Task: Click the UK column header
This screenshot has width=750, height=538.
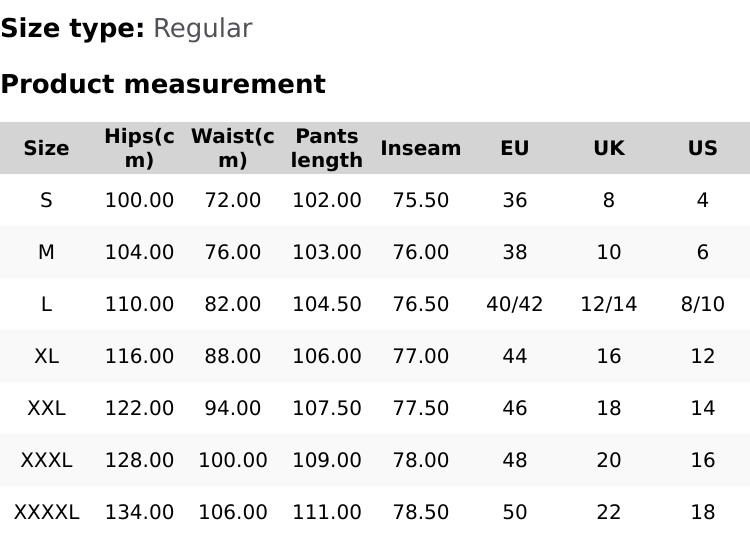Action: click(608, 148)
